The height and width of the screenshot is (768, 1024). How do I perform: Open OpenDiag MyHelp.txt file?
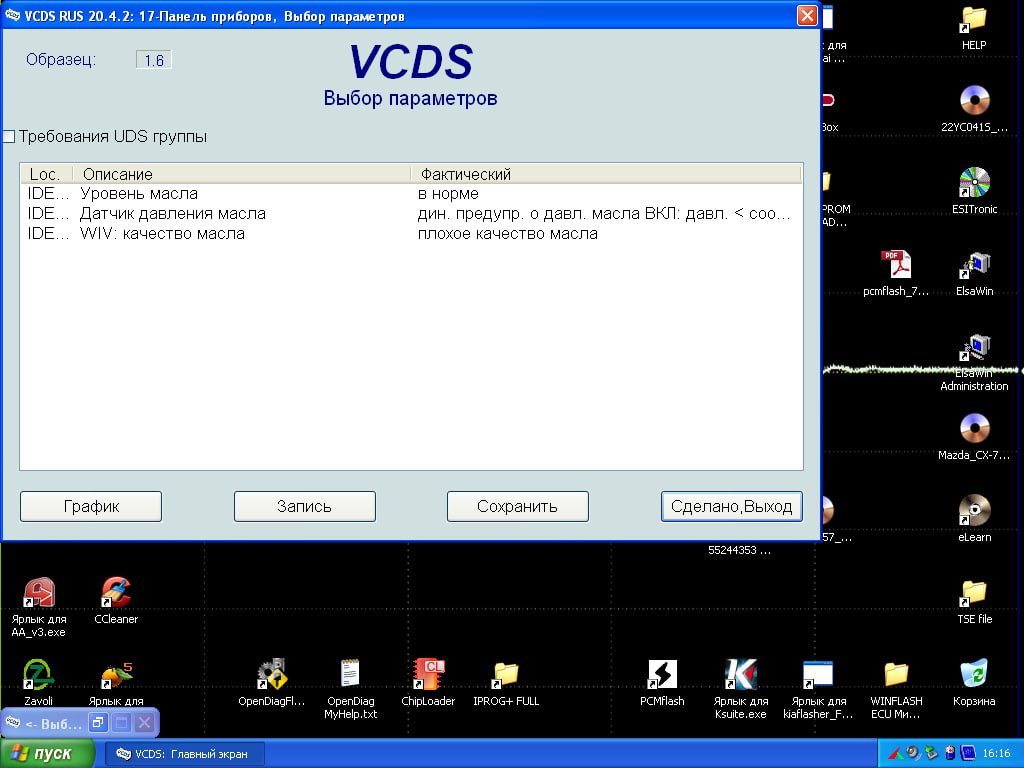click(x=351, y=689)
